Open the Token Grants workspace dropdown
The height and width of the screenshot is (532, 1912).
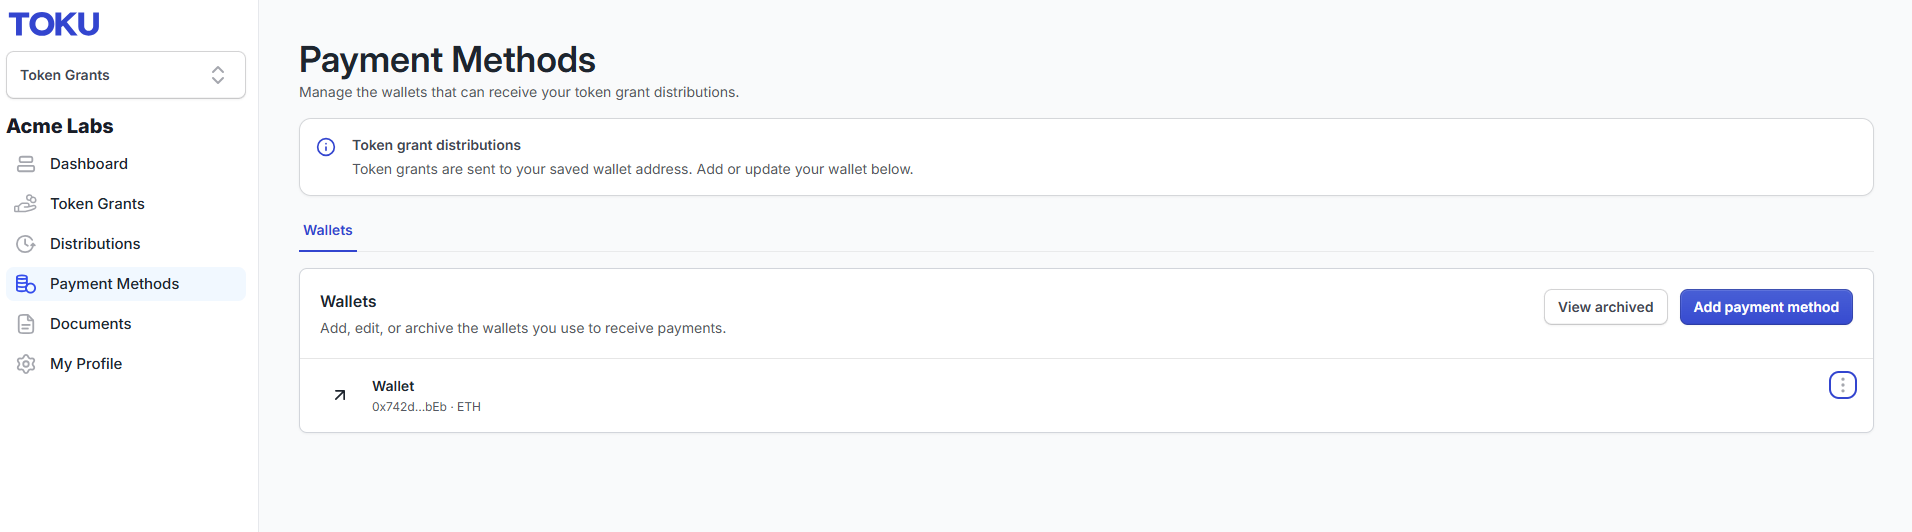(126, 75)
